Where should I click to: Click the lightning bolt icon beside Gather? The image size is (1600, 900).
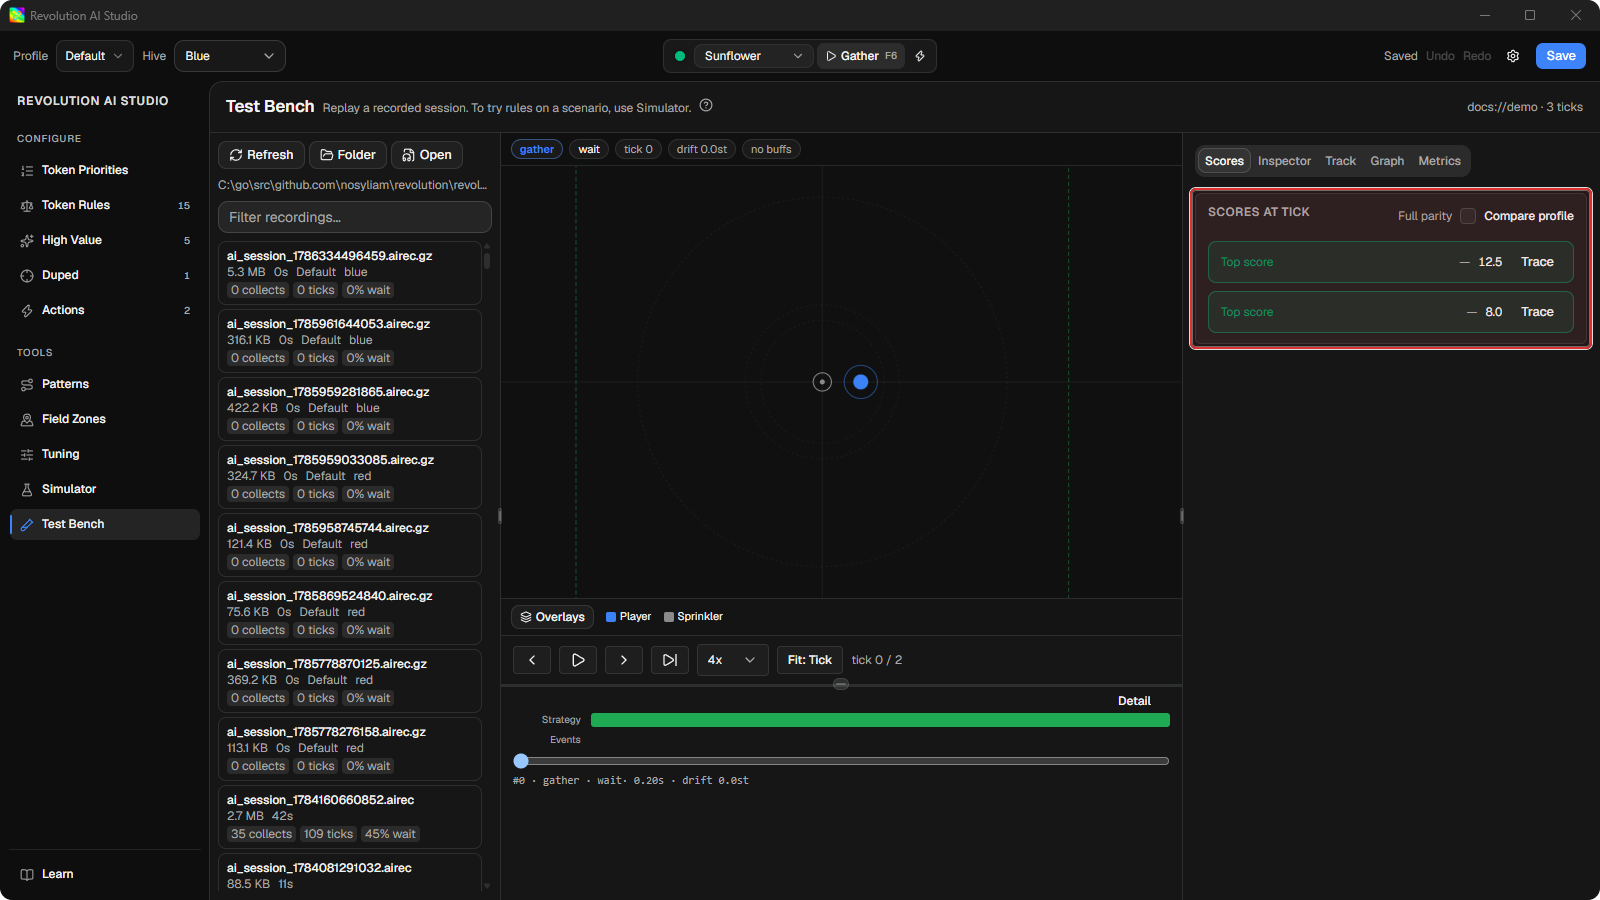(x=920, y=56)
